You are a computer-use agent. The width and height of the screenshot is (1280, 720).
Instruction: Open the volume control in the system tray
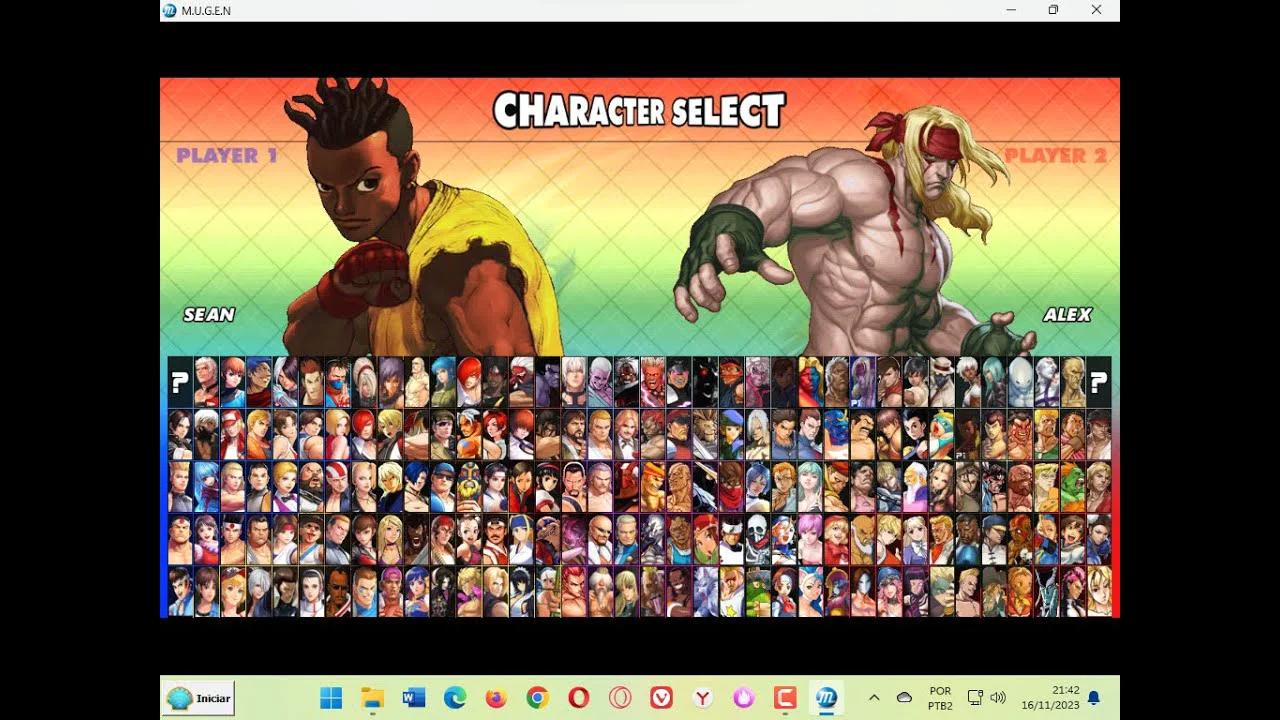click(997, 698)
